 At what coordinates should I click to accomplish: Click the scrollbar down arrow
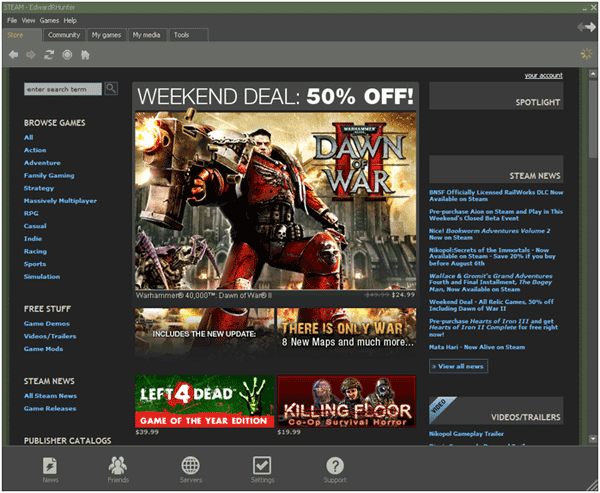[x=593, y=439]
